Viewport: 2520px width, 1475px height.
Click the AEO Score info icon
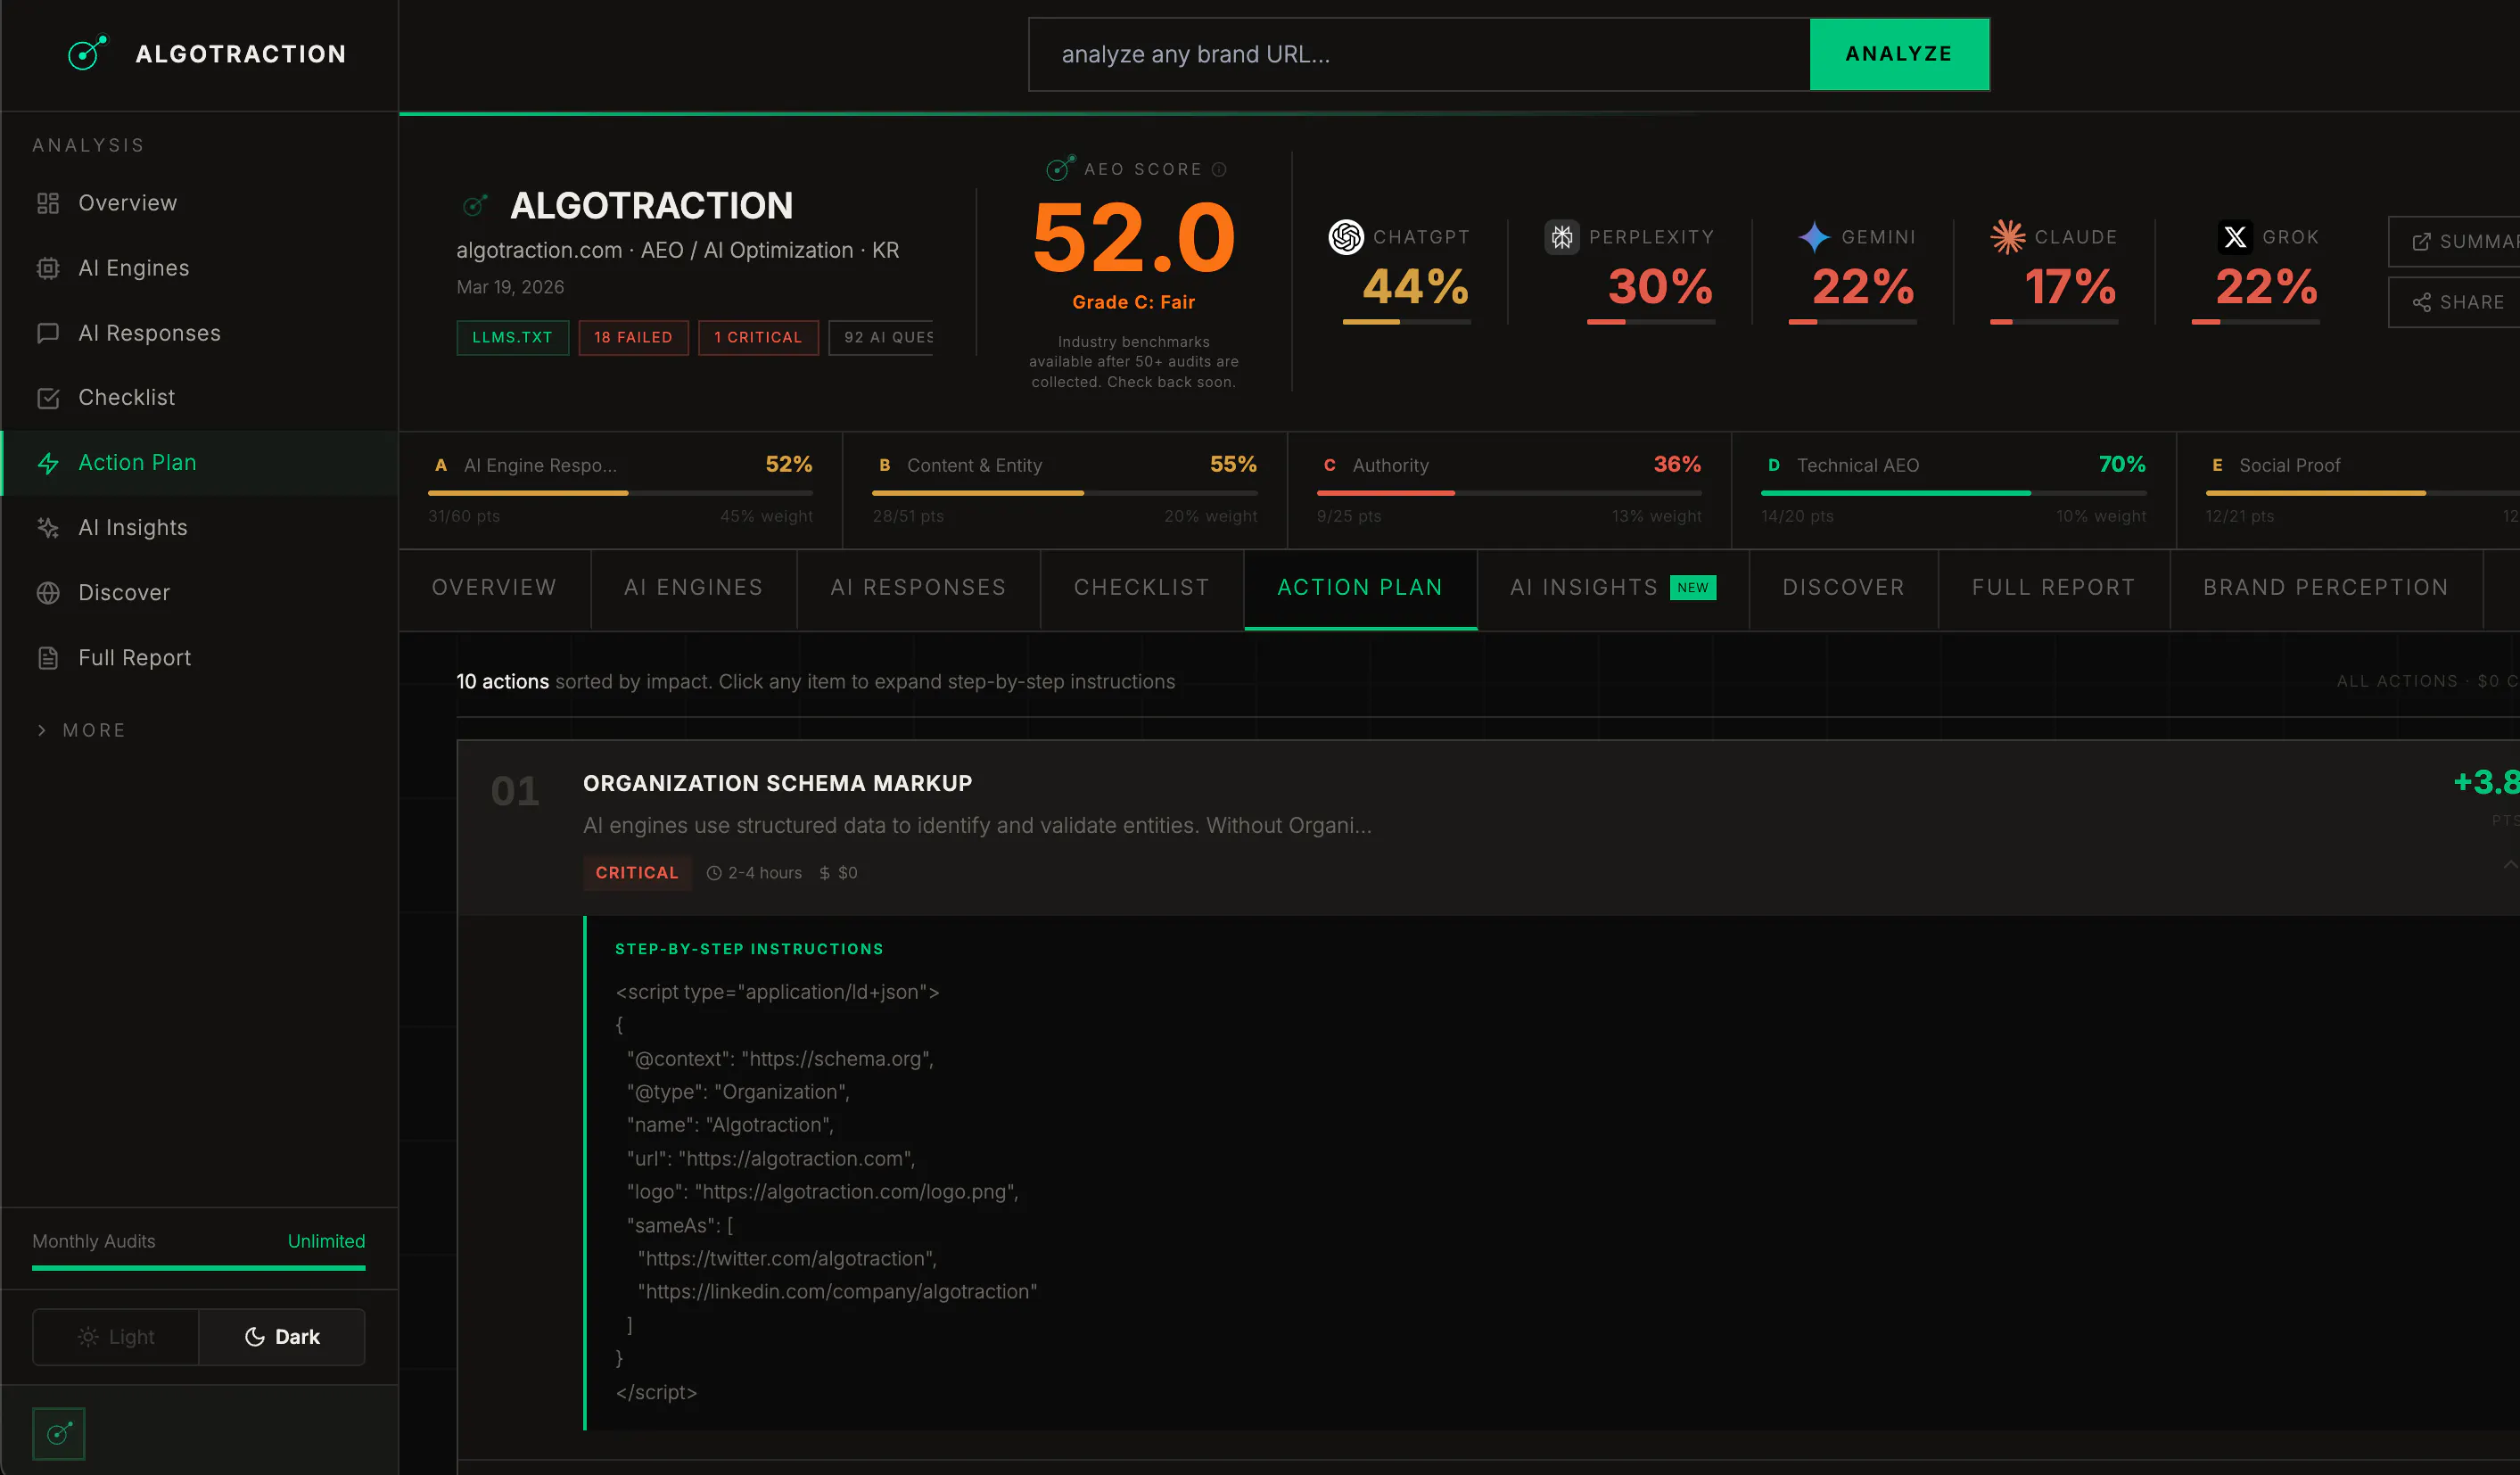coord(1219,170)
